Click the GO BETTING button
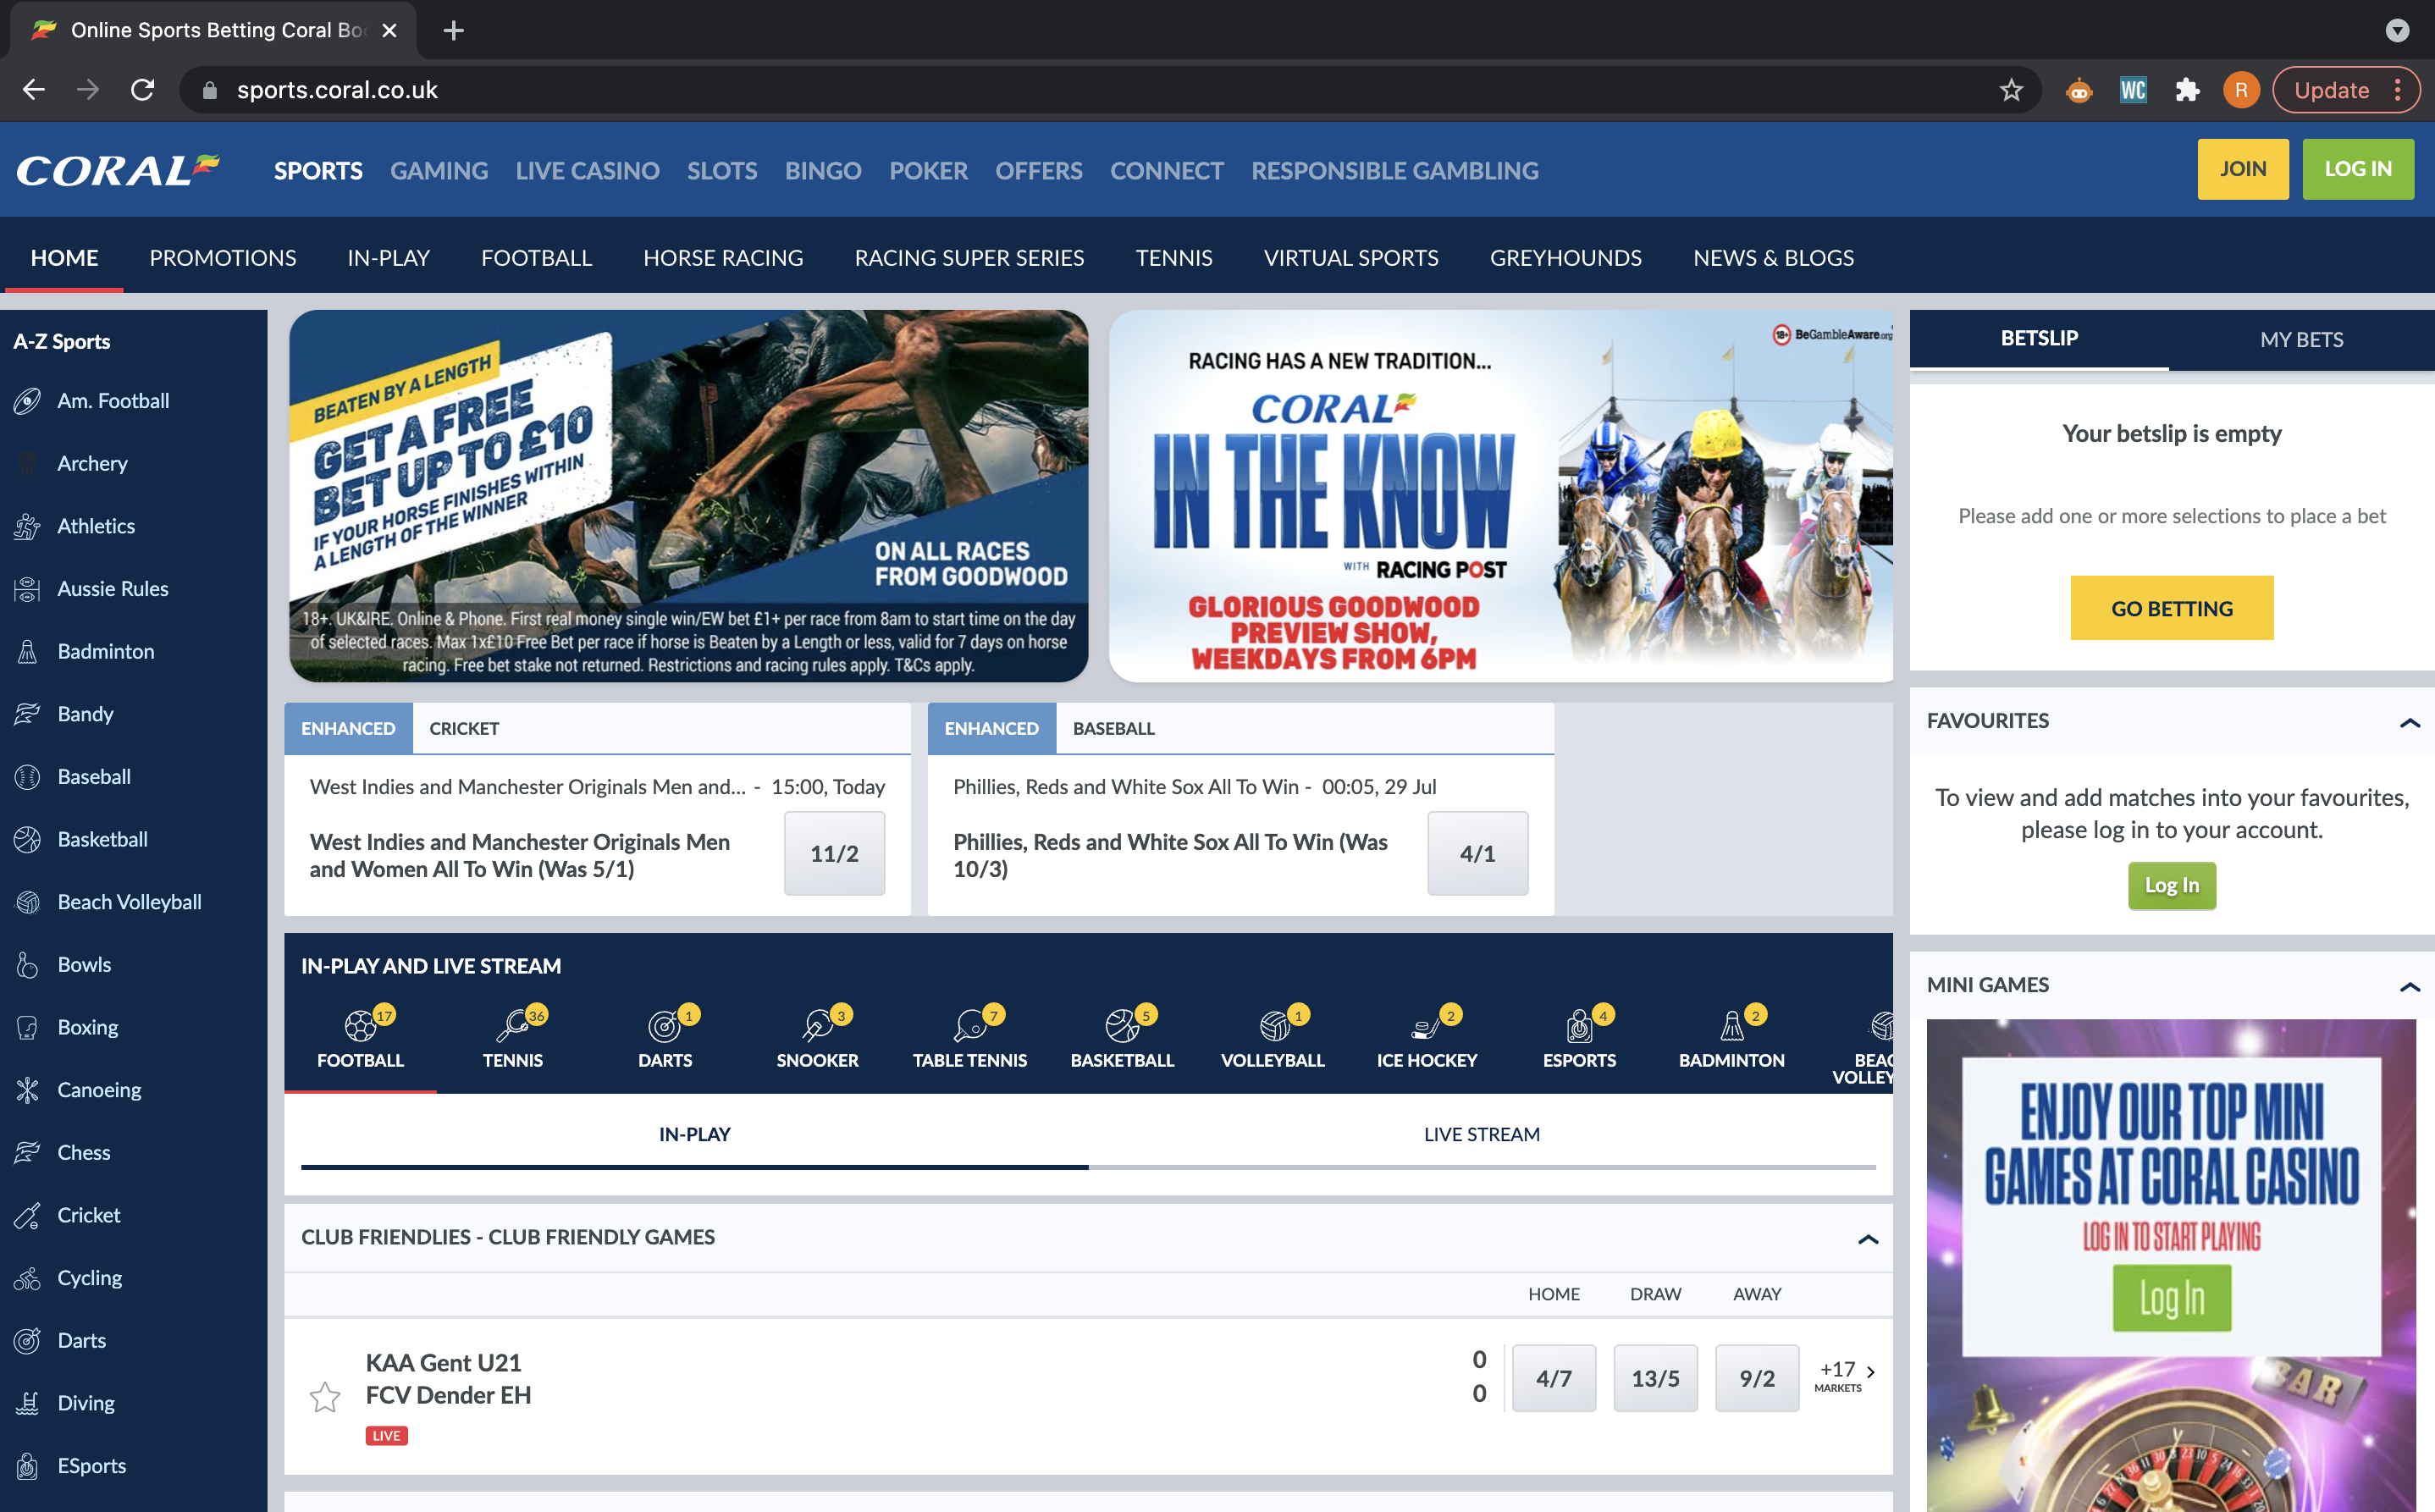This screenshot has width=2435, height=1512. click(2172, 608)
